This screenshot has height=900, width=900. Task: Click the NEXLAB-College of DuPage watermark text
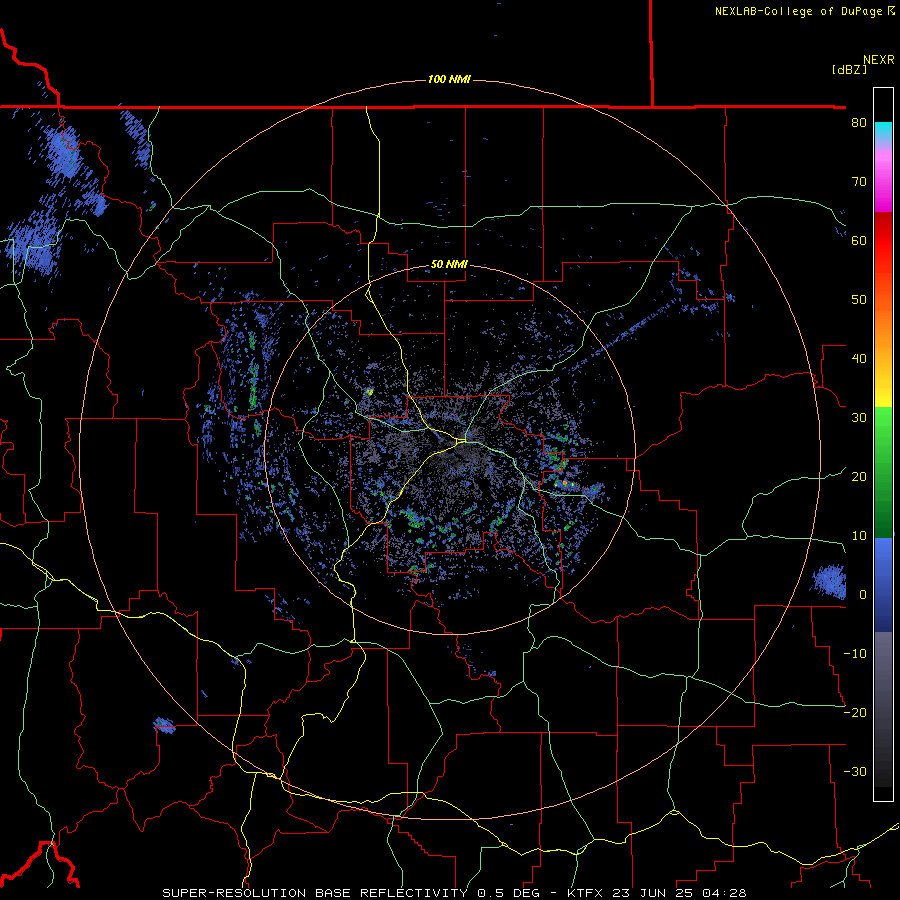coord(798,11)
